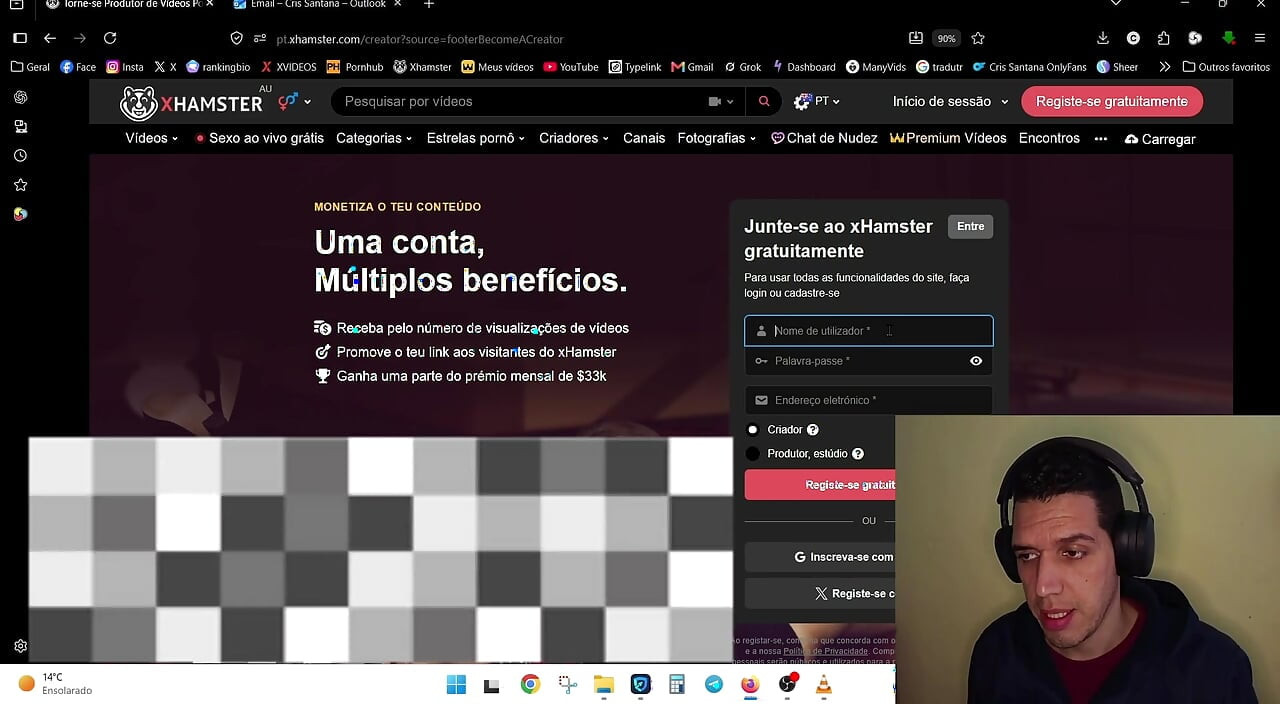The width and height of the screenshot is (1280, 704).
Task: Select the Produtor, estúdio radio option
Action: click(753, 454)
